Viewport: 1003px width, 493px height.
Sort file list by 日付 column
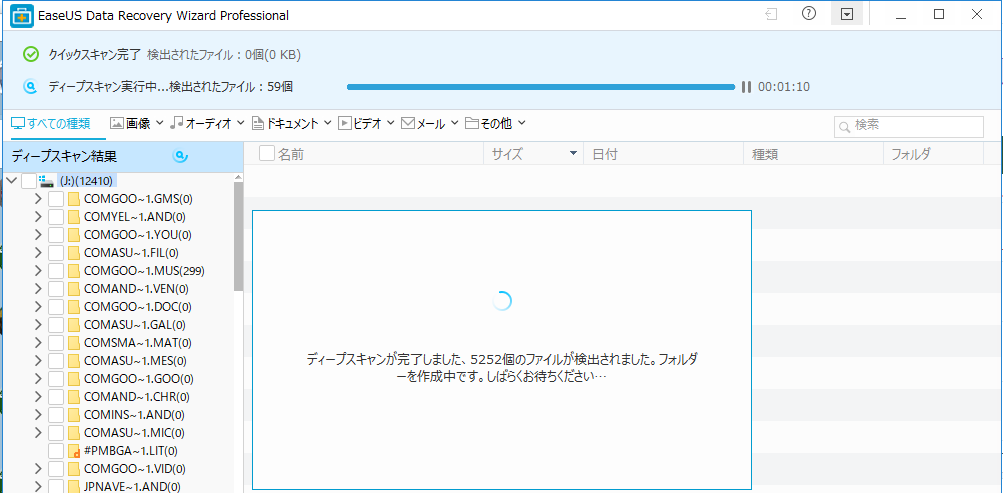point(605,154)
